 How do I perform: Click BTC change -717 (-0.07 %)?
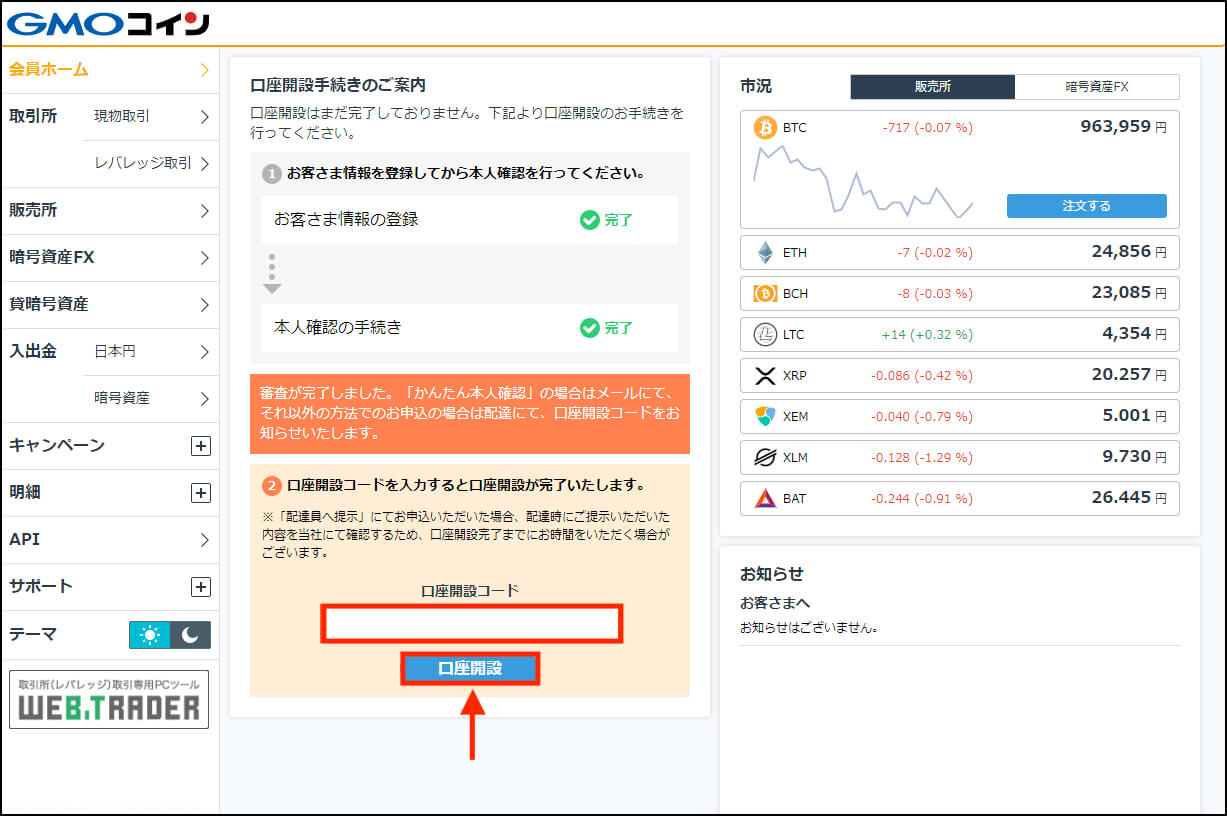click(927, 128)
